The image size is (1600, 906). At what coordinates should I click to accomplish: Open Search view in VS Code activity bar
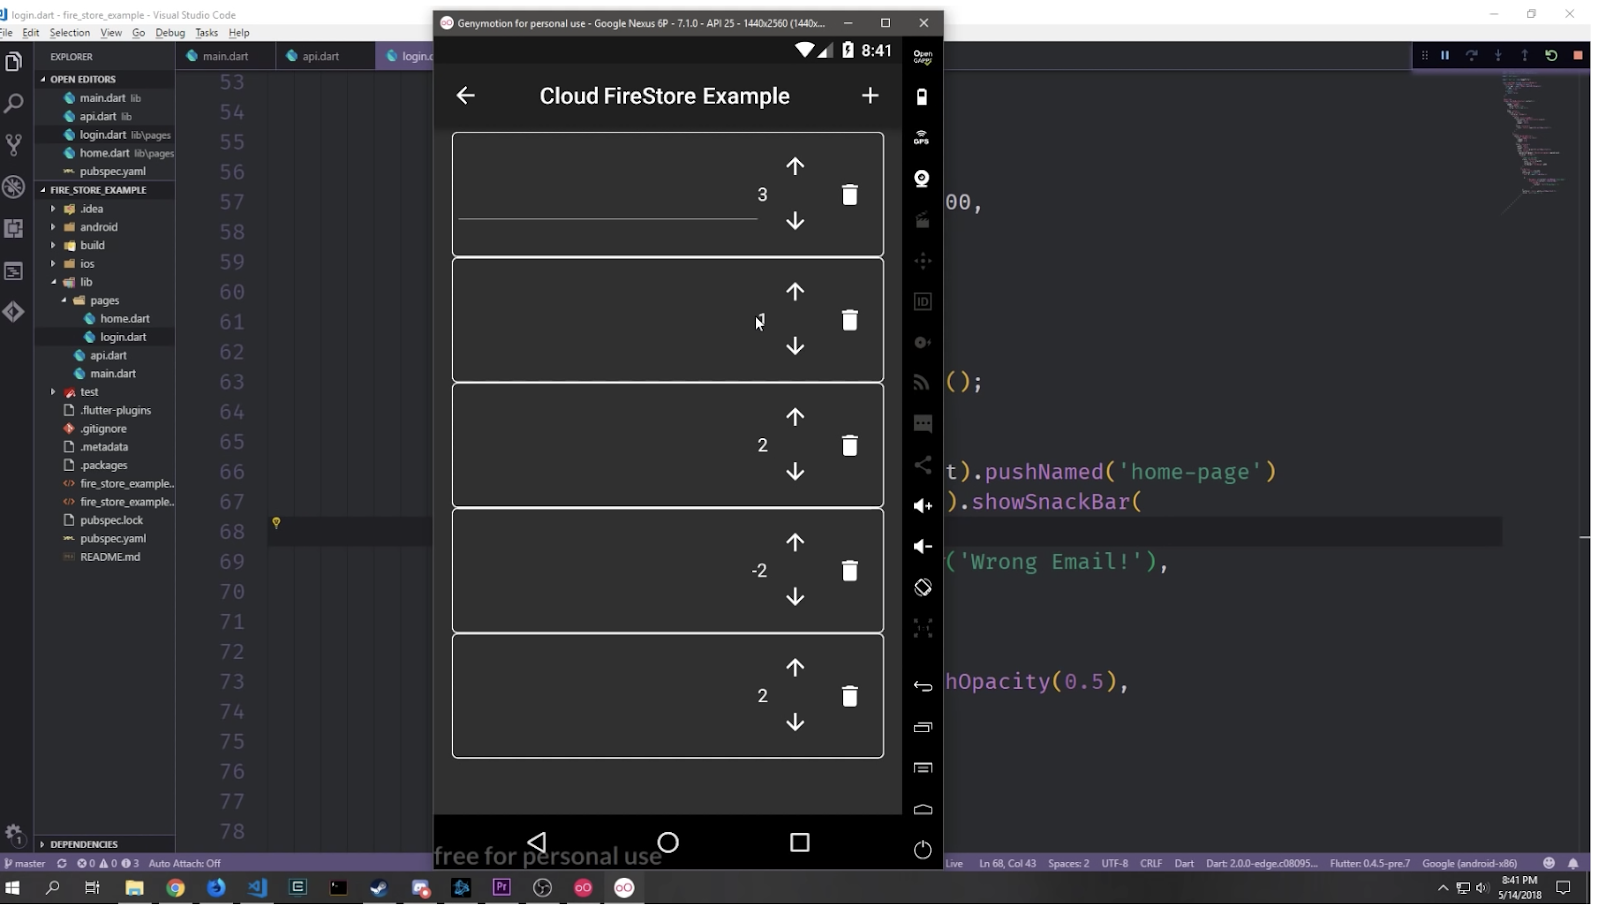point(14,103)
